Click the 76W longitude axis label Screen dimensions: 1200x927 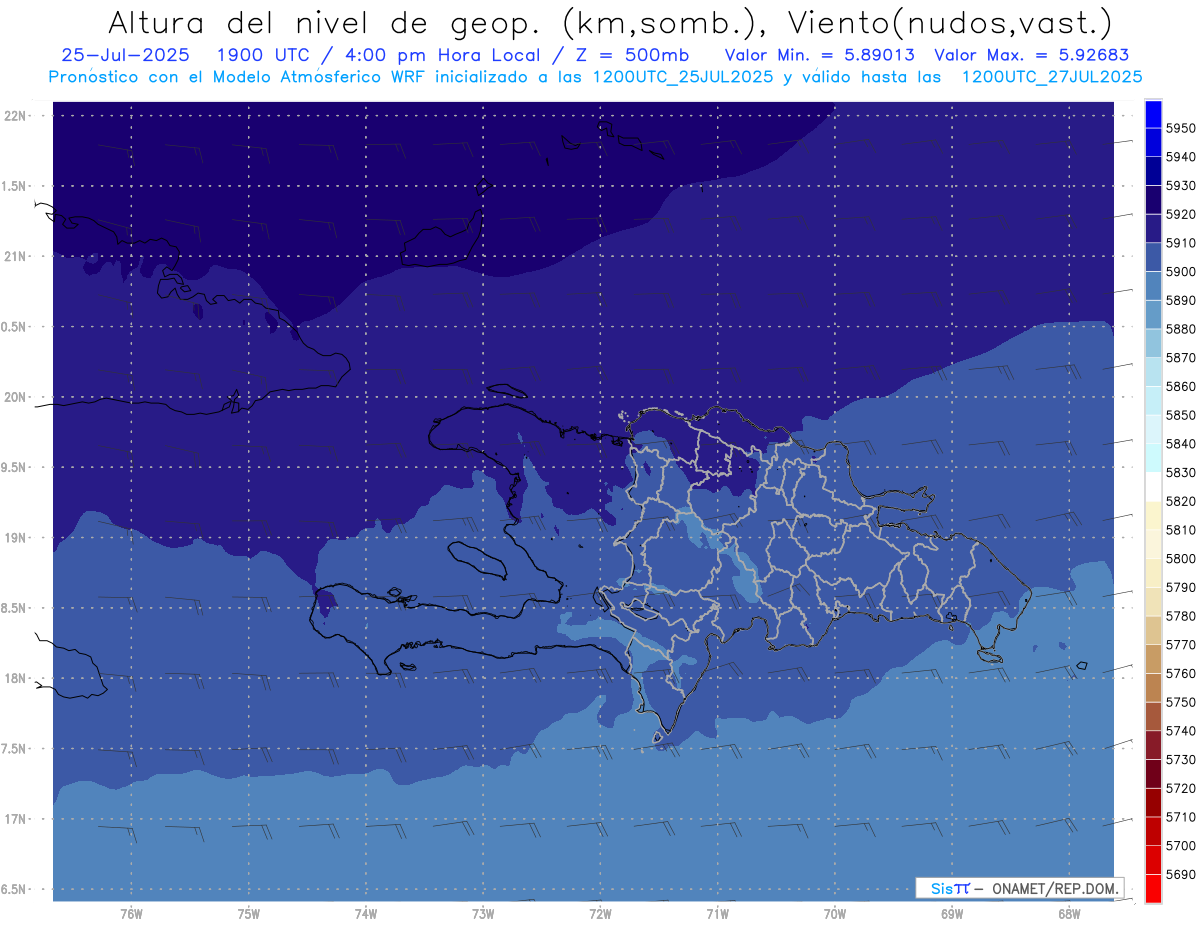[131, 914]
